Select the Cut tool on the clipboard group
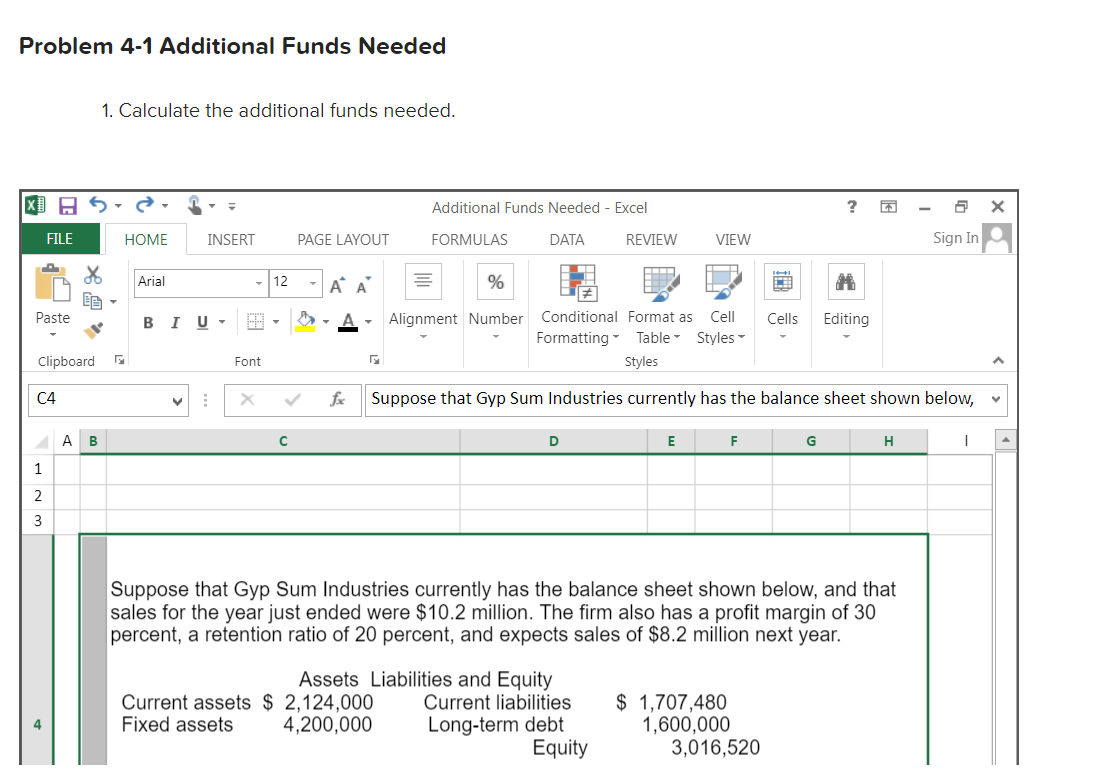1117x777 pixels. [91, 273]
